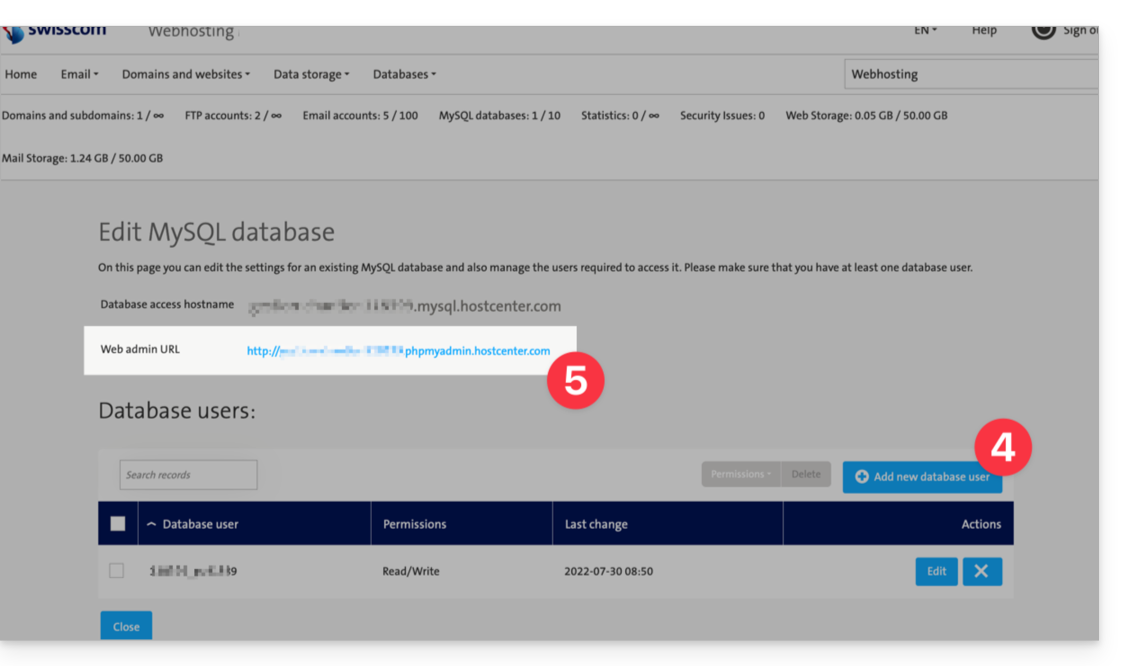Click the sort arrow on Database user column

[x=151, y=524]
